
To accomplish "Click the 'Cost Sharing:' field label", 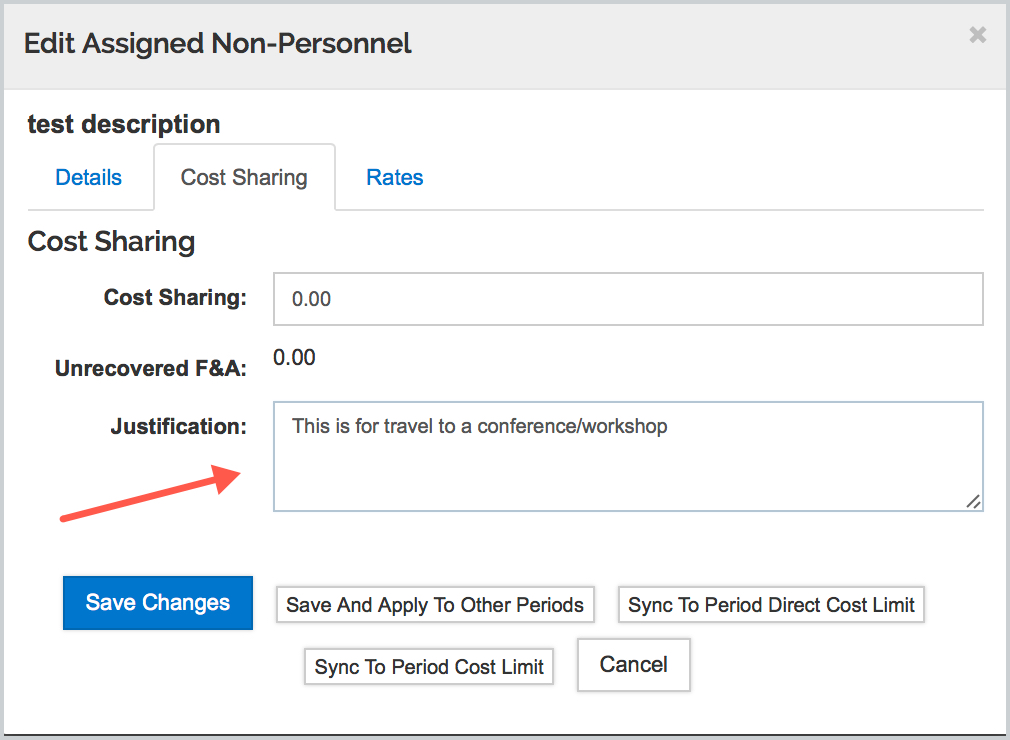I will click(x=175, y=297).
